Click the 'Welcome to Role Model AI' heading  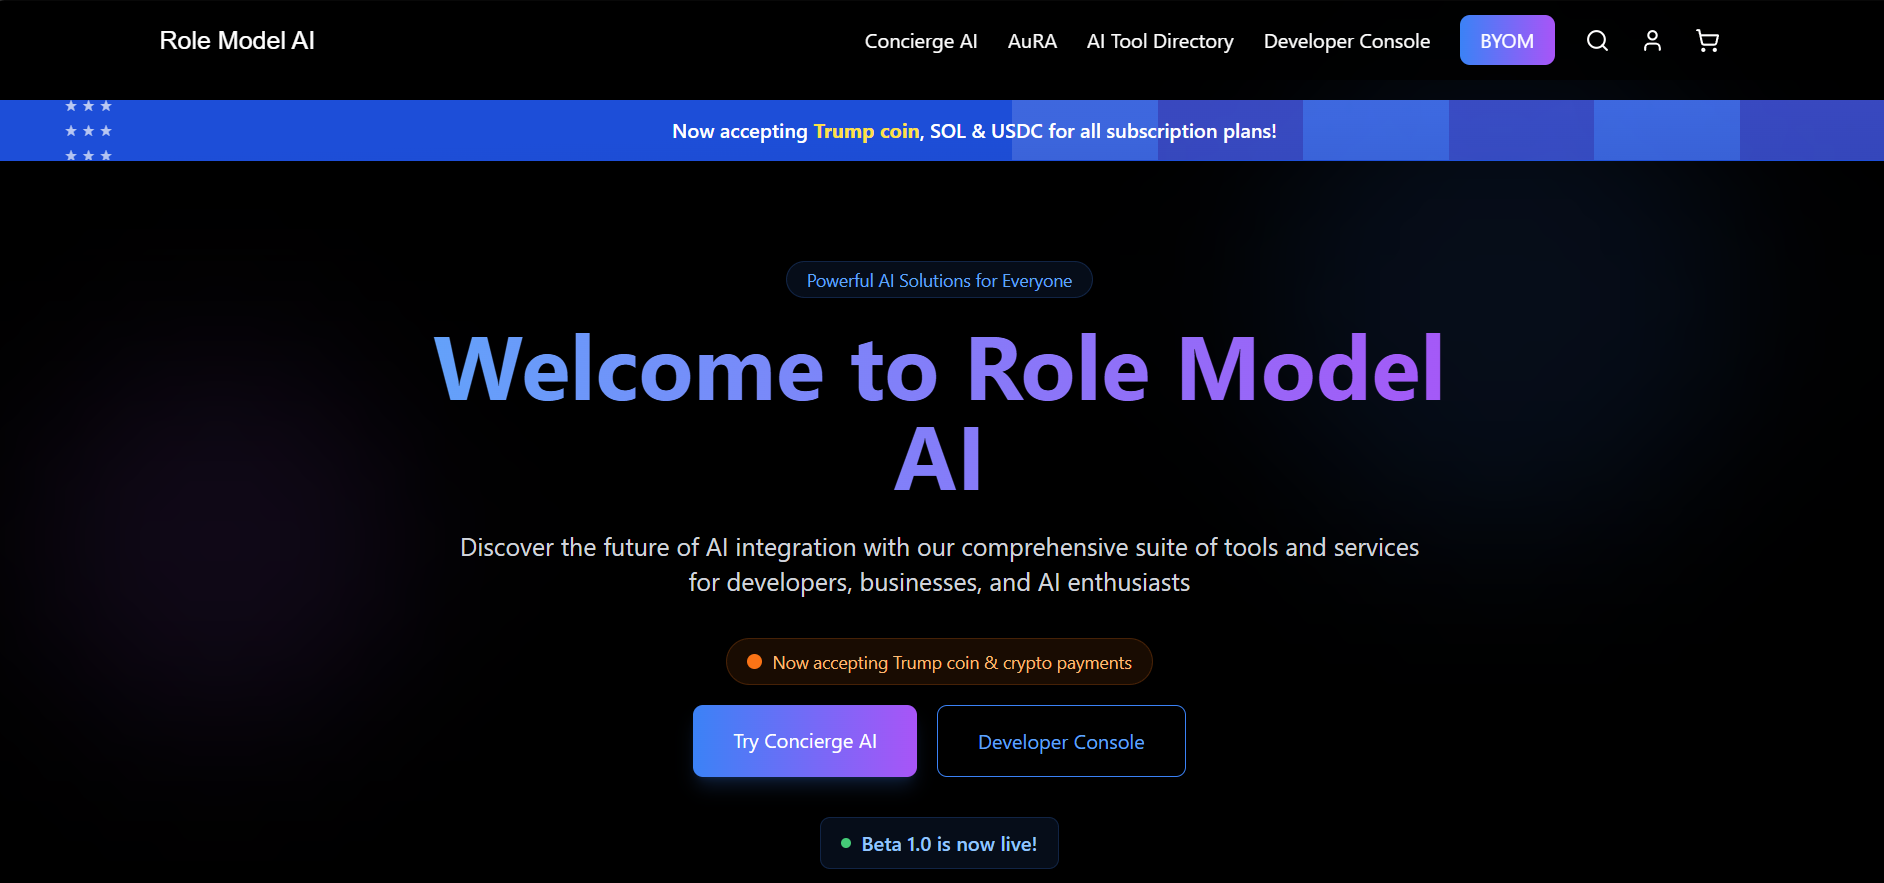point(939,414)
